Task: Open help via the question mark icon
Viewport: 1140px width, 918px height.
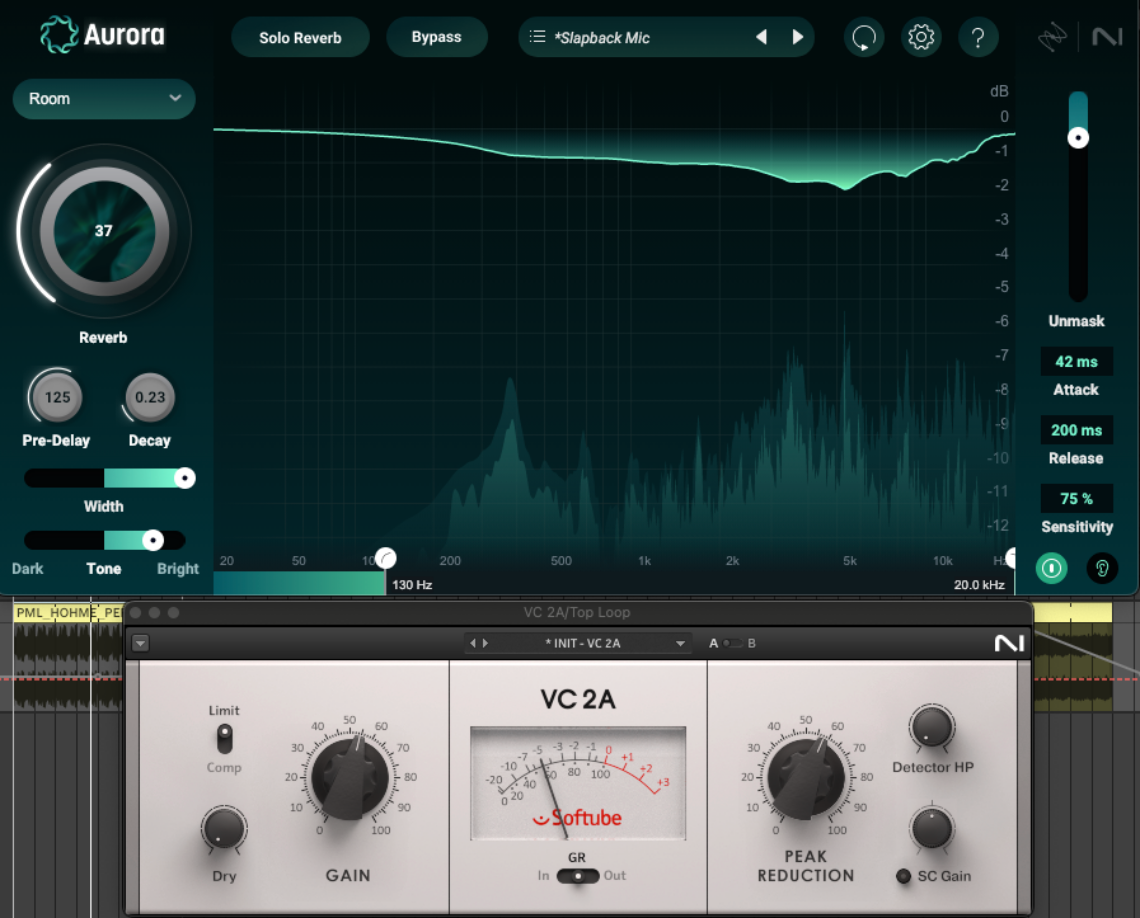Action: pyautogui.click(x=978, y=36)
